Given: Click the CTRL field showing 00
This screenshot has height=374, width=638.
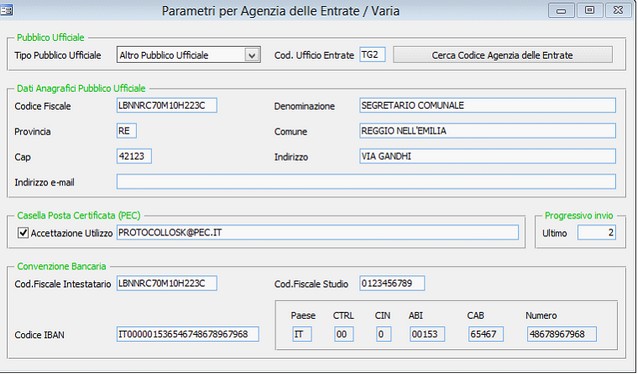Looking at the screenshot, I should point(344,334).
